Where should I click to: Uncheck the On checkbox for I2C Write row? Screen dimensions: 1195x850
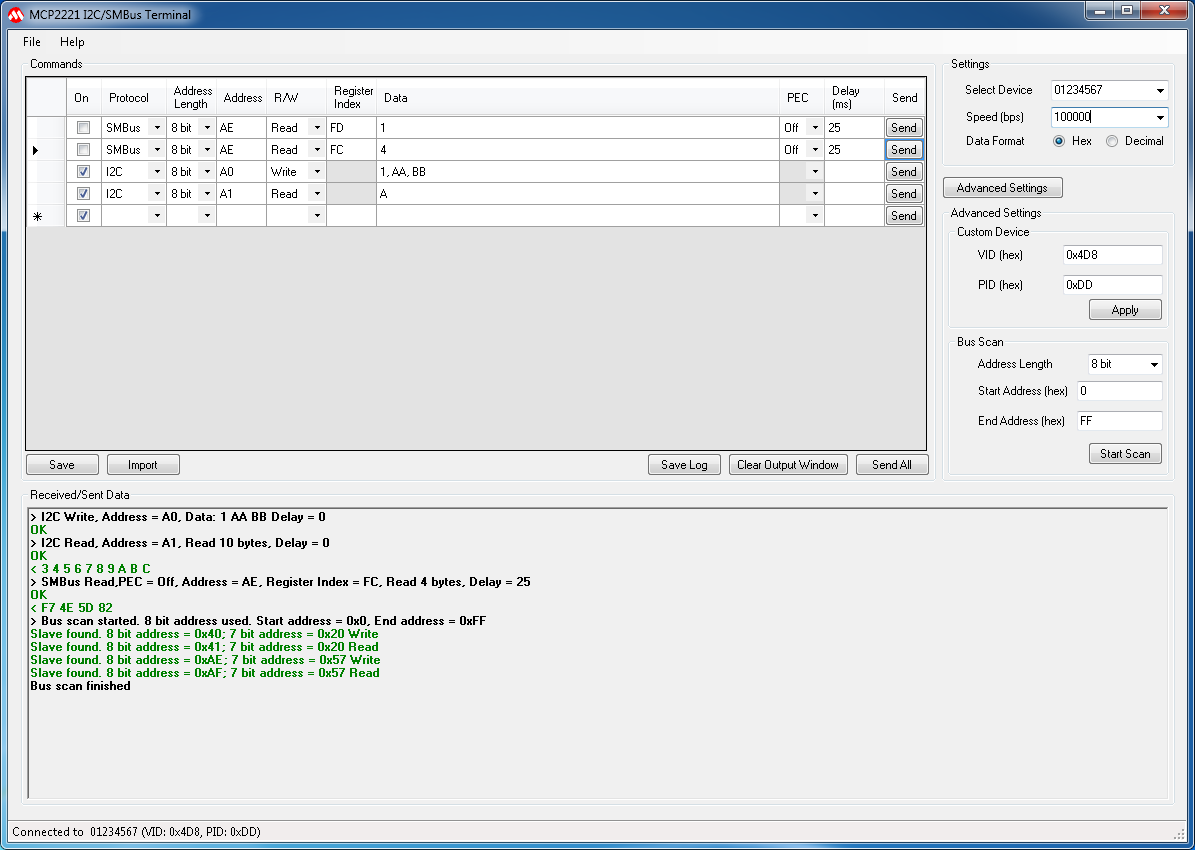[83, 172]
